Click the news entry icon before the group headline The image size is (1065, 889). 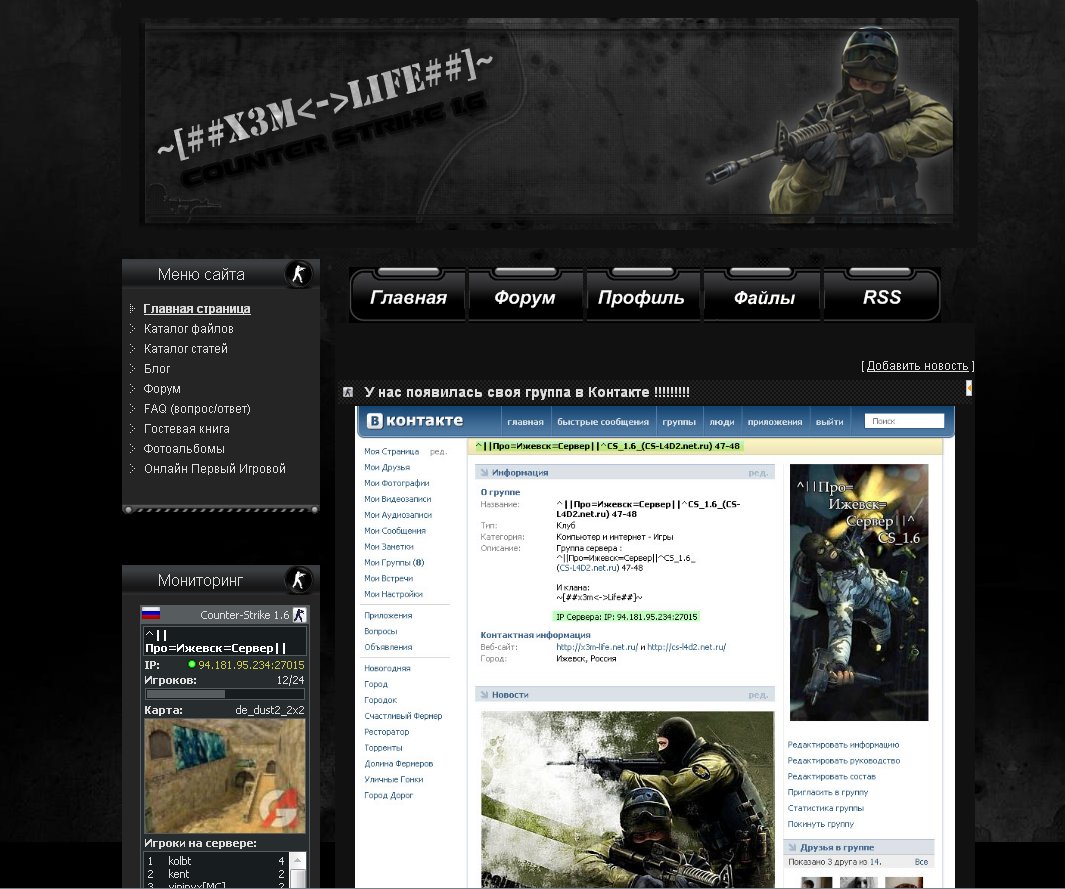pos(348,392)
